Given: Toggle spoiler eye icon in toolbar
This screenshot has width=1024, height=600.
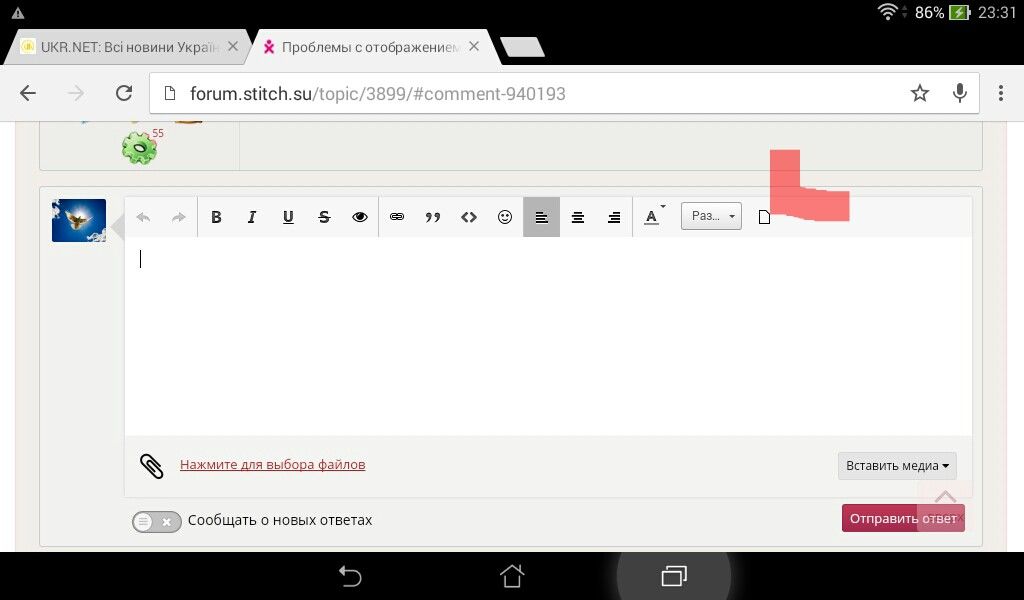Looking at the screenshot, I should coord(360,217).
